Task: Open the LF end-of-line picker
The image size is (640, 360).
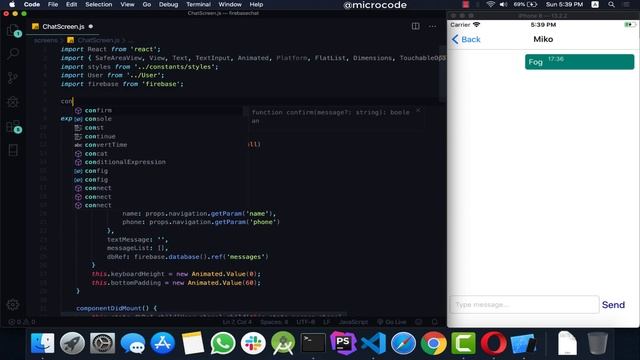Action: pos(327,322)
